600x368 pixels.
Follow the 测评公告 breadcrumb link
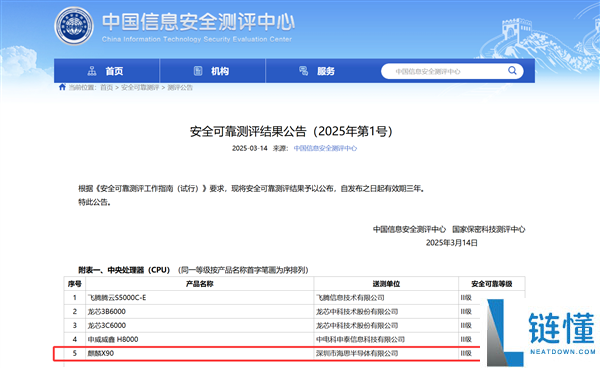coord(180,88)
